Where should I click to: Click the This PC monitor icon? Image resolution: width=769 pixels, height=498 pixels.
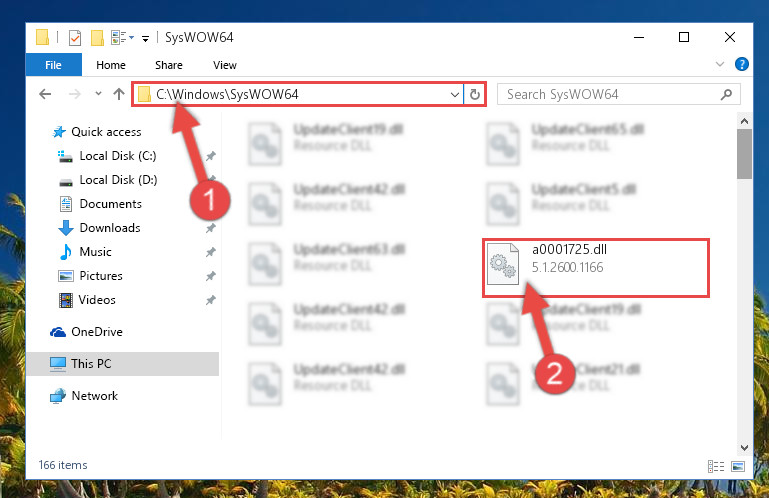coord(58,364)
